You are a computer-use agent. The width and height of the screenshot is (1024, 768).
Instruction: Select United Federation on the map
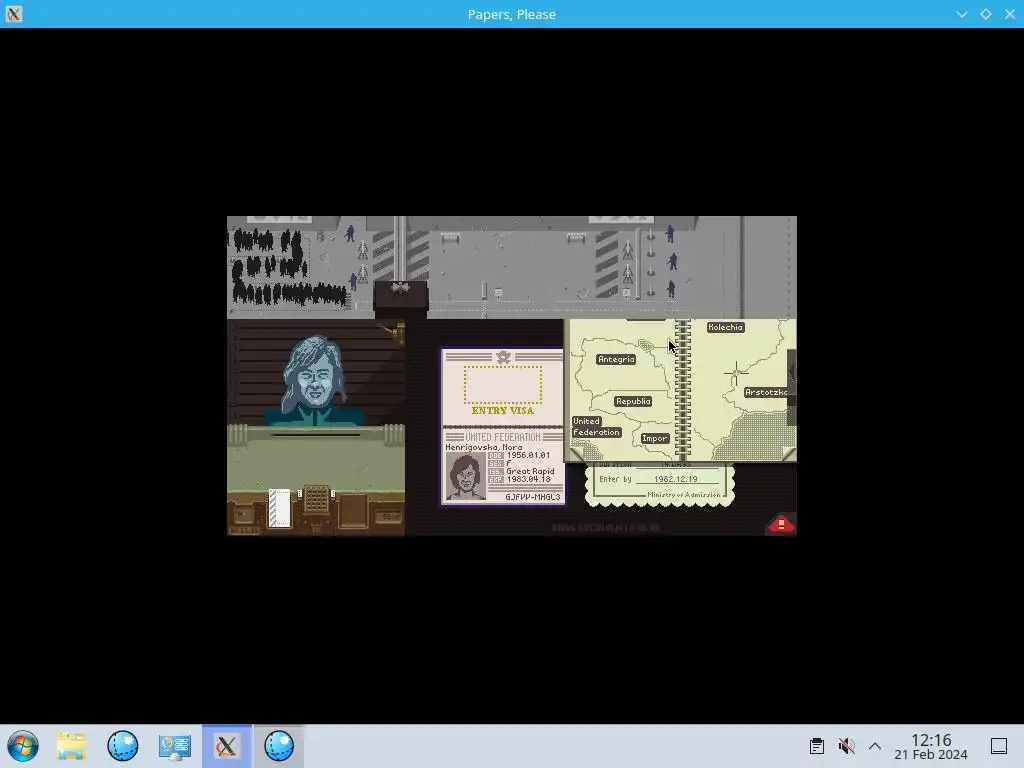(x=596, y=426)
